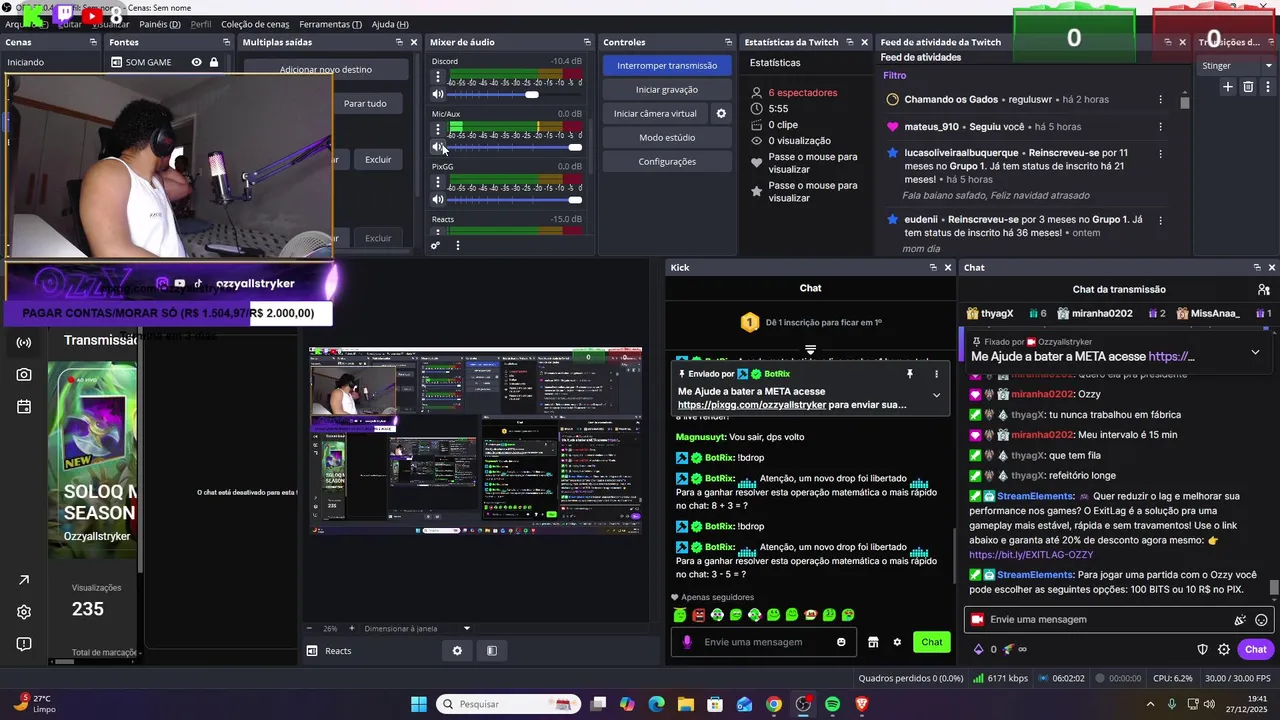Viewport: 1280px width, 720px height.
Task: Open the Visualizar menu
Action: 110,24
